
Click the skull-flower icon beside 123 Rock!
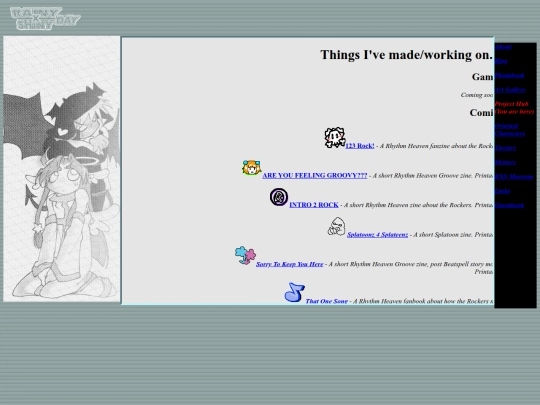tap(335, 138)
